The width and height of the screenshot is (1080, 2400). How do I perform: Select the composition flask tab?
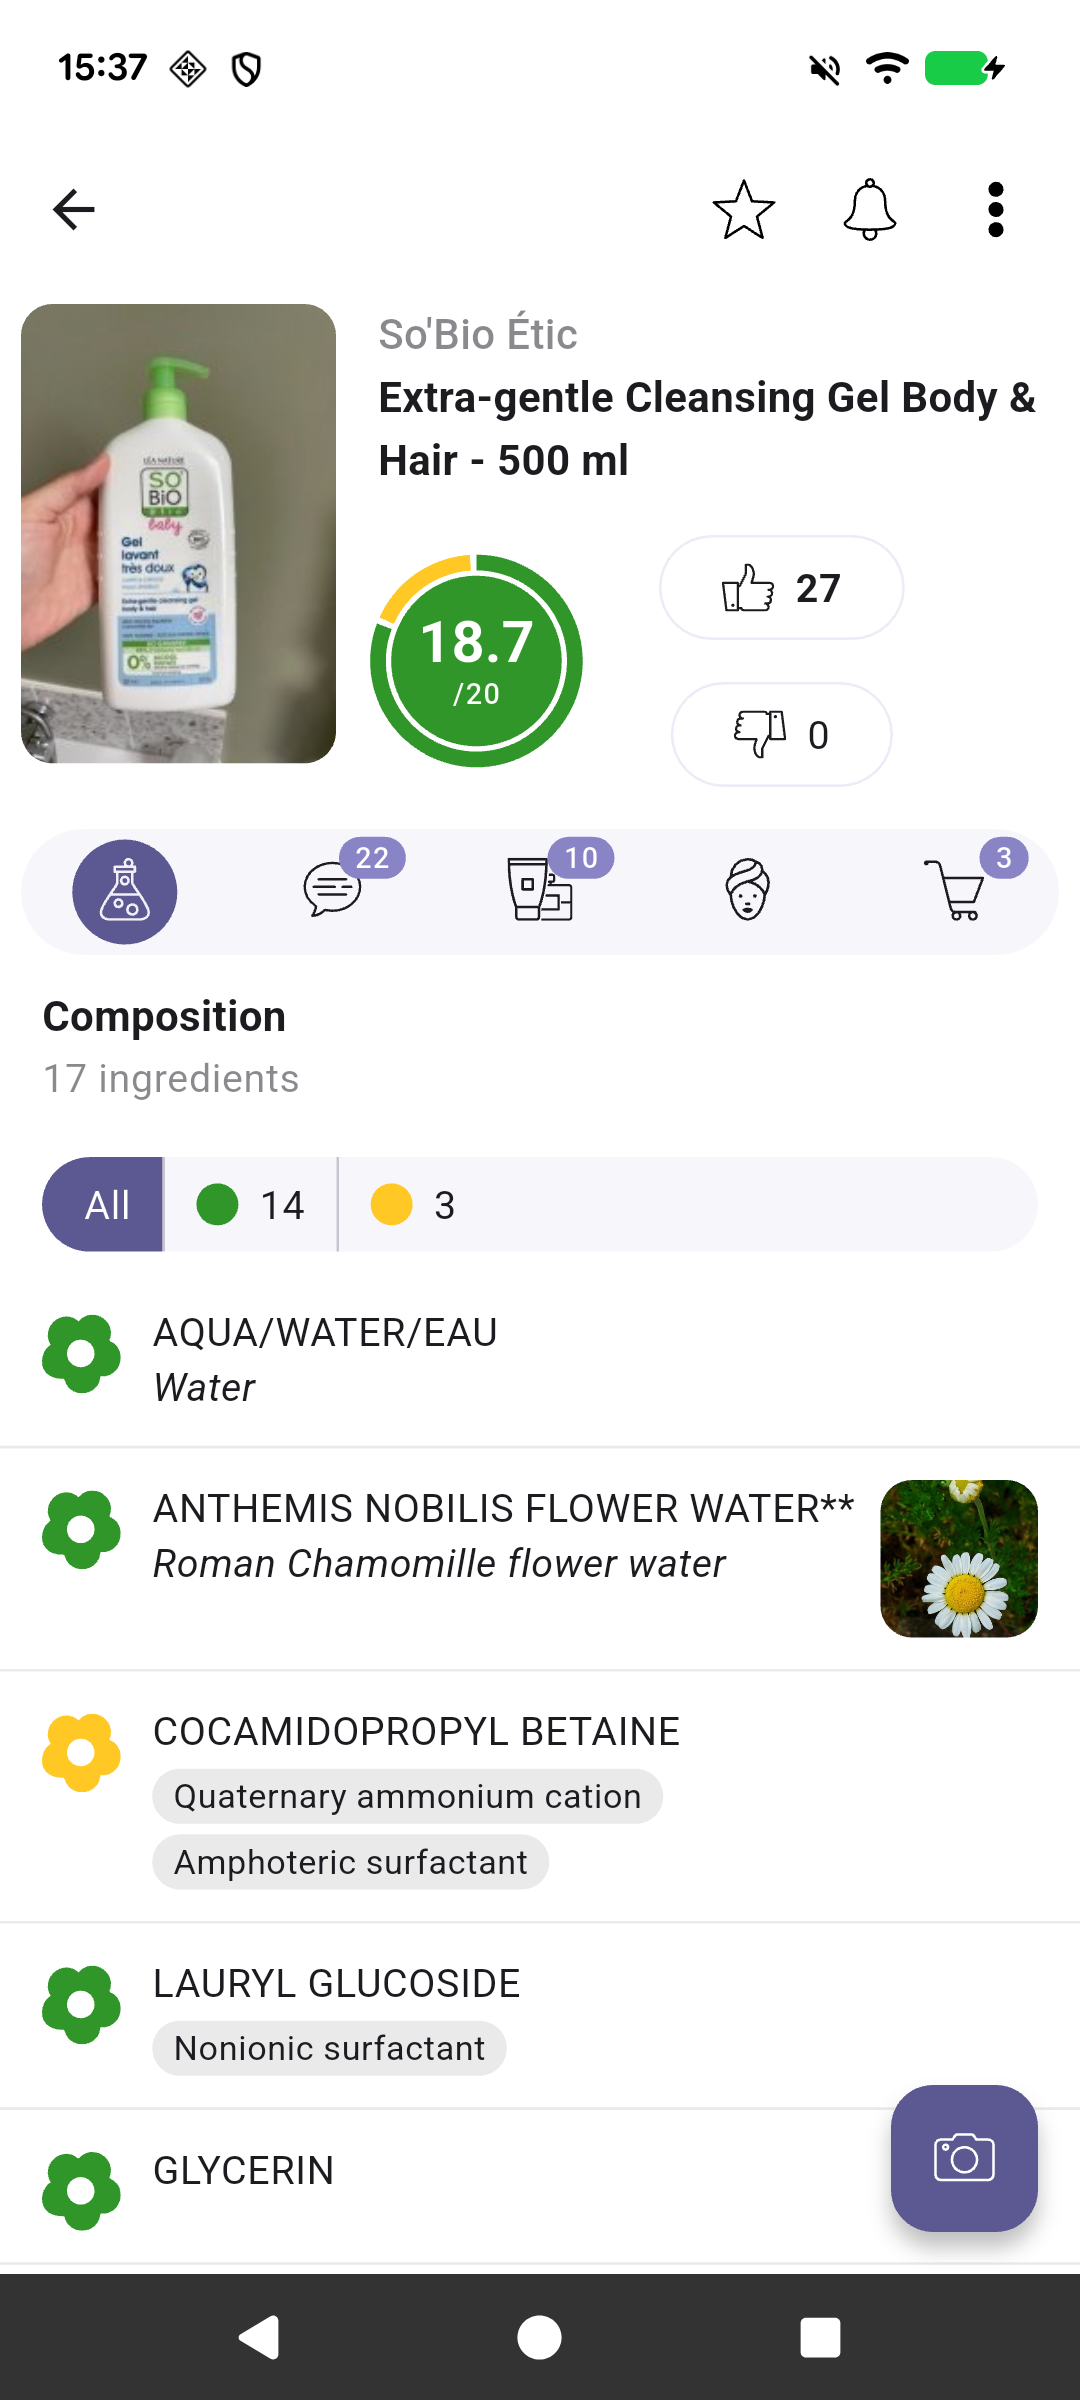[x=125, y=891]
